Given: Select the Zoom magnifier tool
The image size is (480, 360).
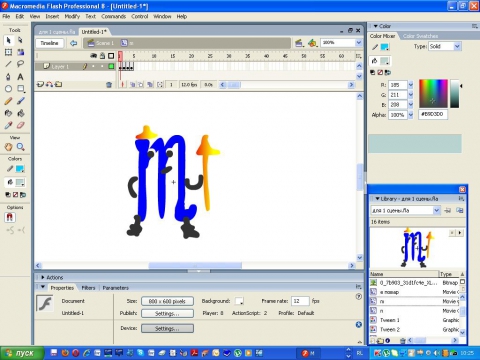Looking at the screenshot, I should (x=20, y=147).
